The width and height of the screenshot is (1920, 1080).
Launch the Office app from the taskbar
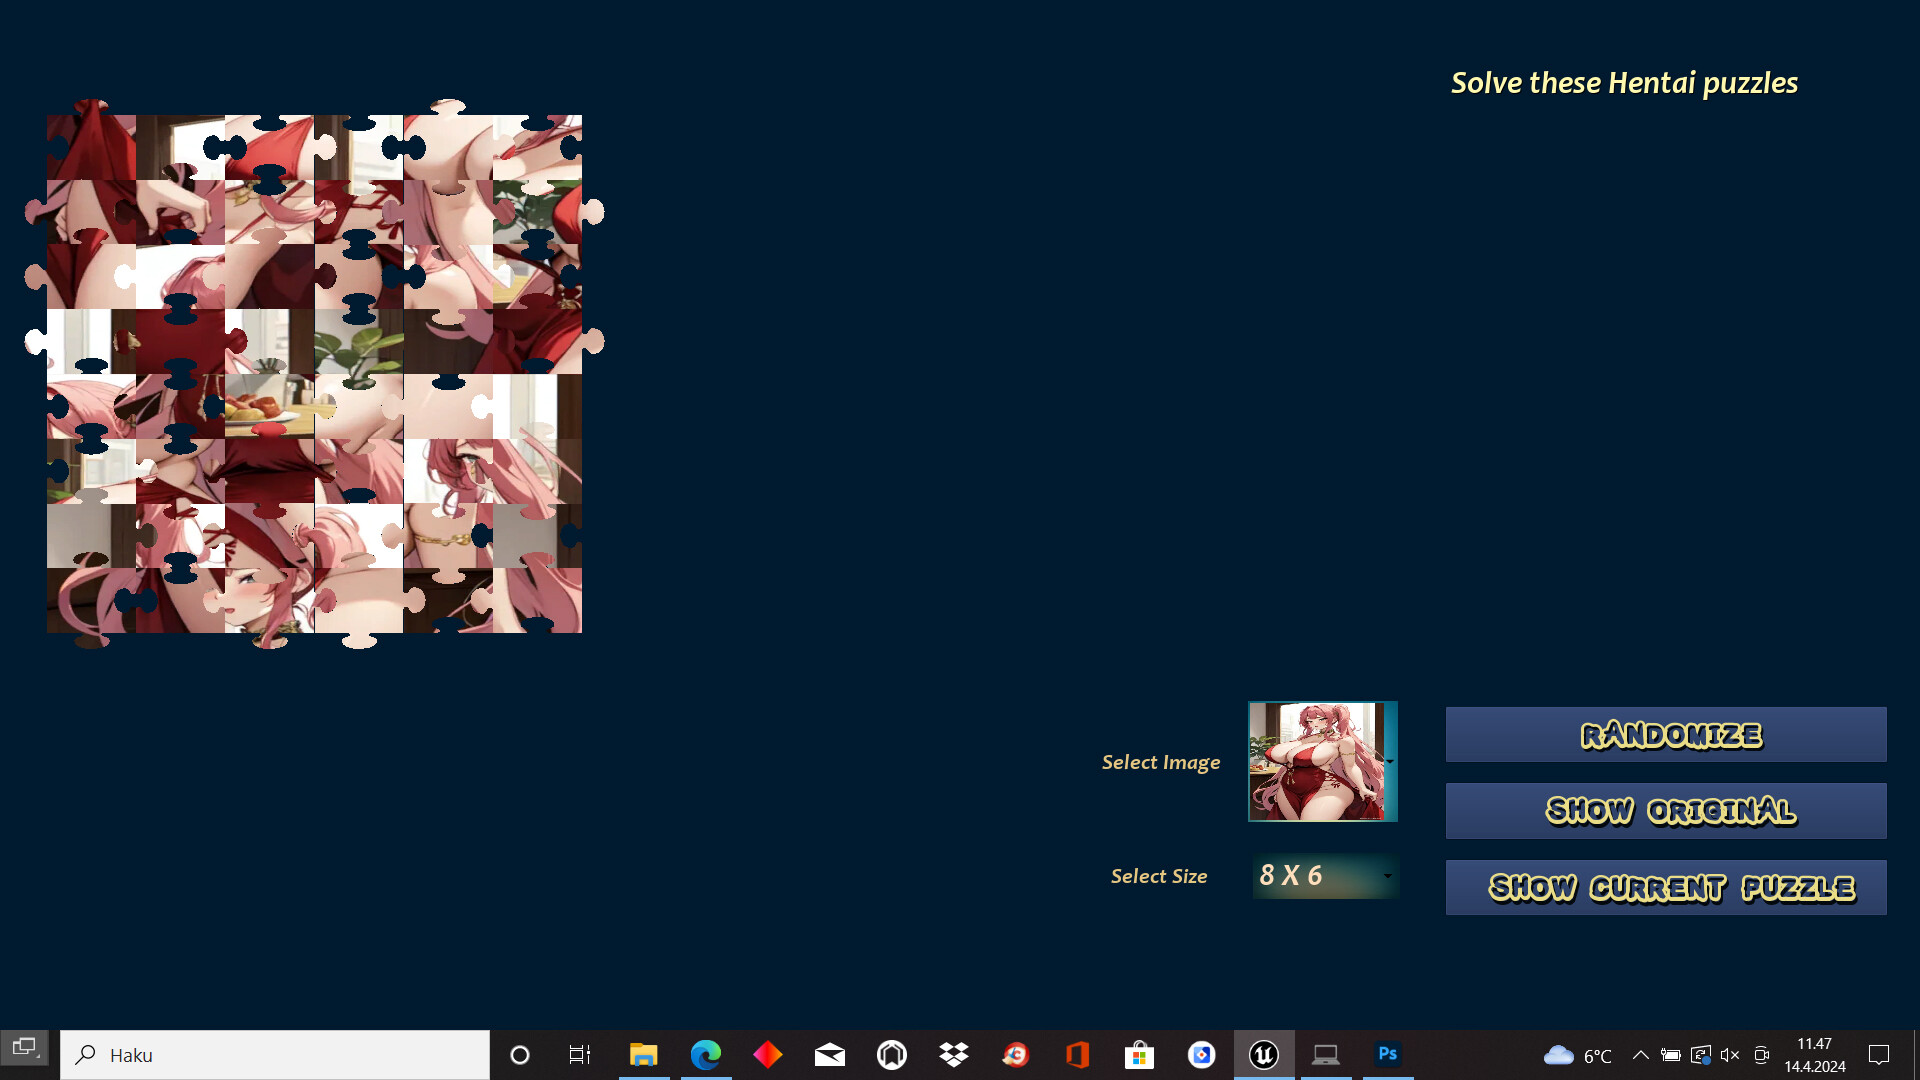[1077, 1054]
